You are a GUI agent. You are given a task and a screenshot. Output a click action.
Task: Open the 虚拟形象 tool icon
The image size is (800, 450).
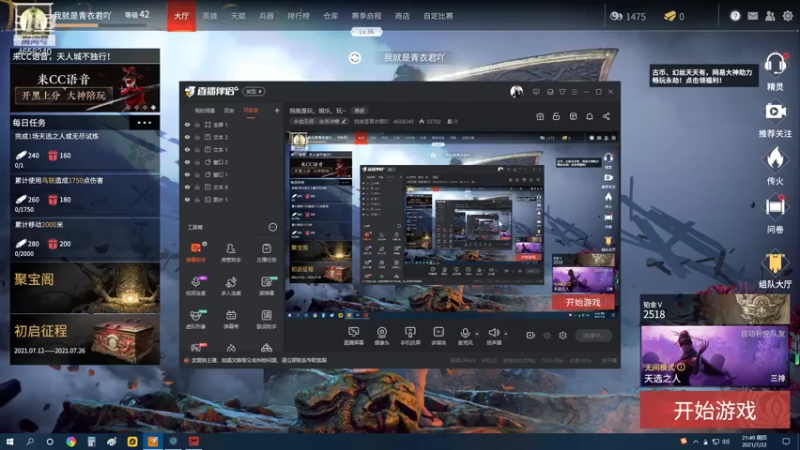point(195,318)
